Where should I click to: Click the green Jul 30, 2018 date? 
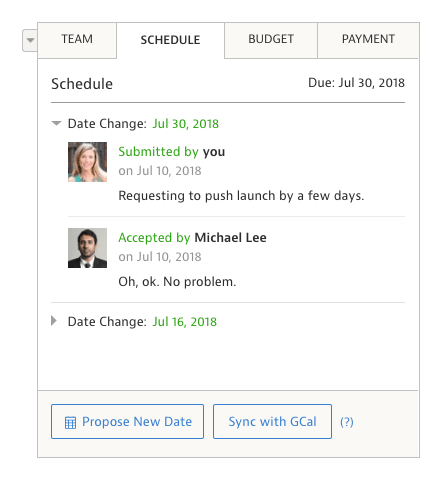coord(186,124)
